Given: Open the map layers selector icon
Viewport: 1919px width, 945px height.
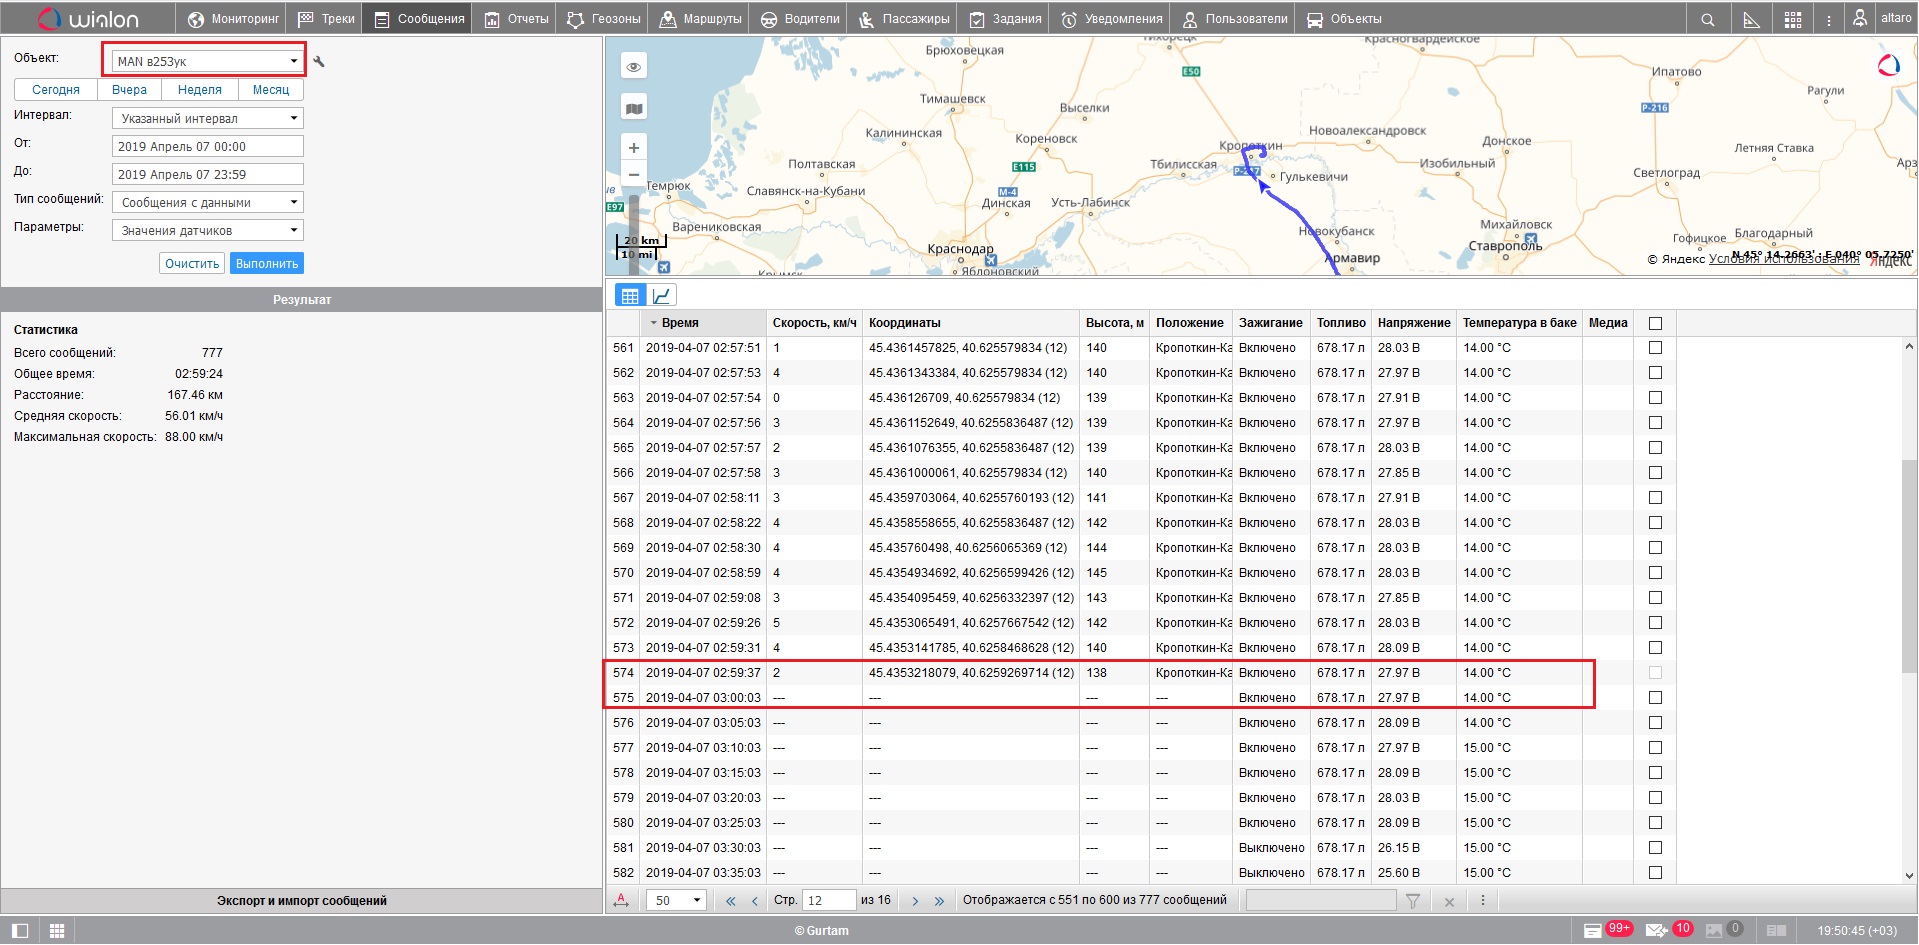Looking at the screenshot, I should click(x=634, y=108).
